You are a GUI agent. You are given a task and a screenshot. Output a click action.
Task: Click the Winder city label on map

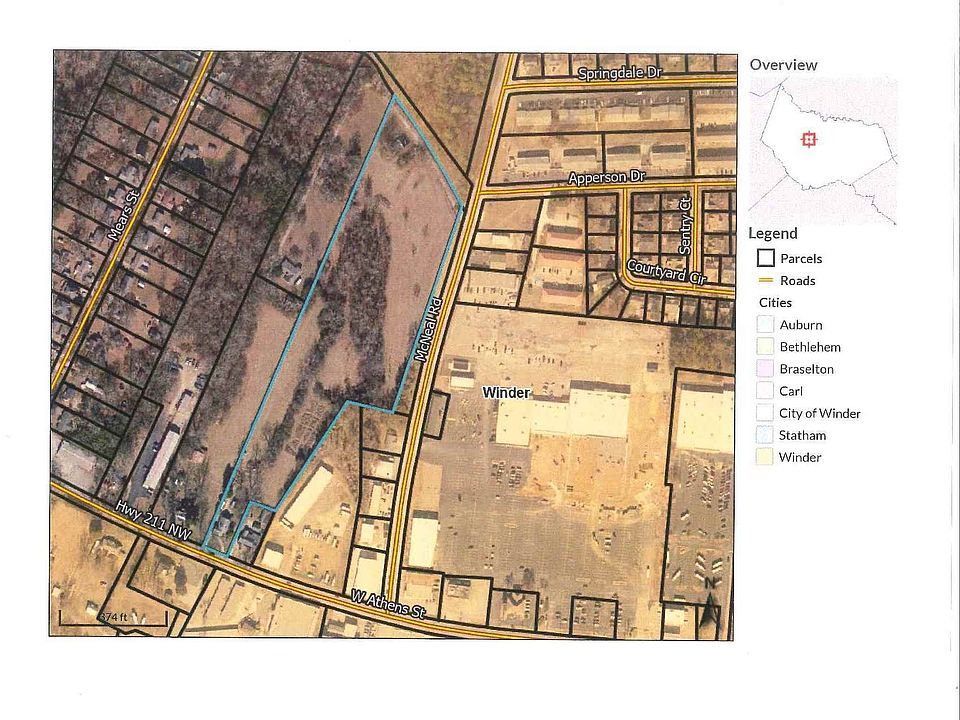pyautogui.click(x=506, y=393)
